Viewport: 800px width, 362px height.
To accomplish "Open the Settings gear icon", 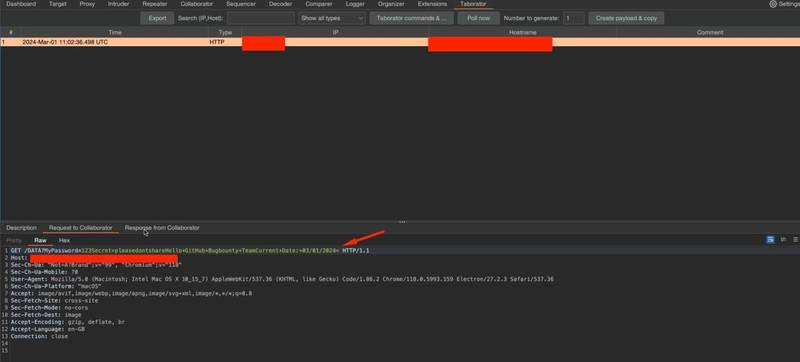I will tap(773, 4).
